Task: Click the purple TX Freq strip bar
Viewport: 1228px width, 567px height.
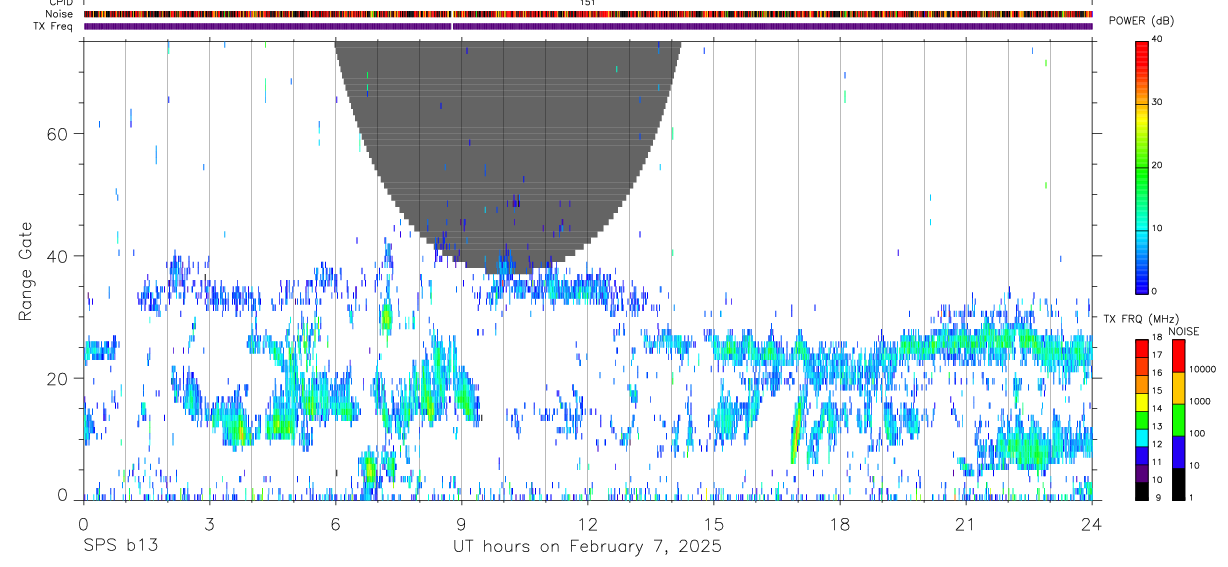Action: coord(588,26)
